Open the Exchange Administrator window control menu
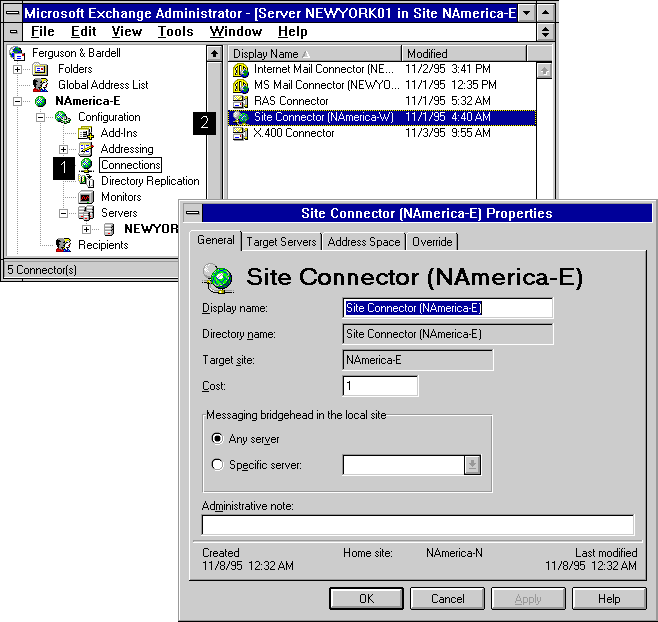658x622 pixels. 13,13
